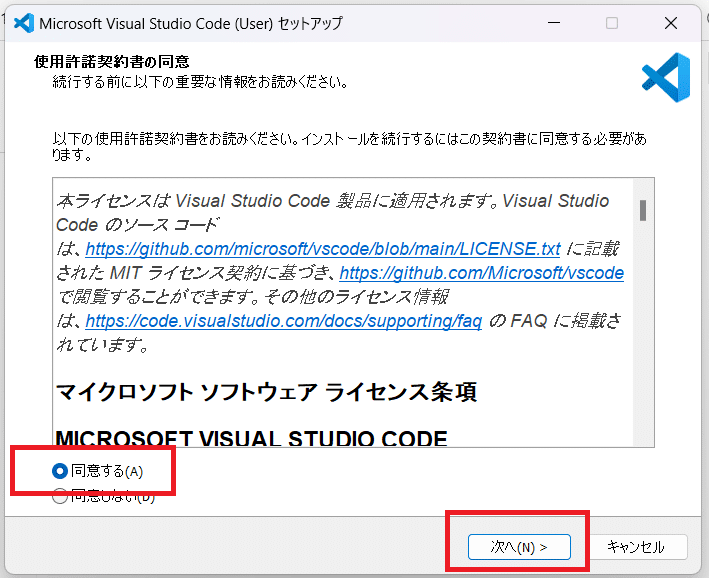Open the github.com/Microsoft/vscode link

point(481,273)
